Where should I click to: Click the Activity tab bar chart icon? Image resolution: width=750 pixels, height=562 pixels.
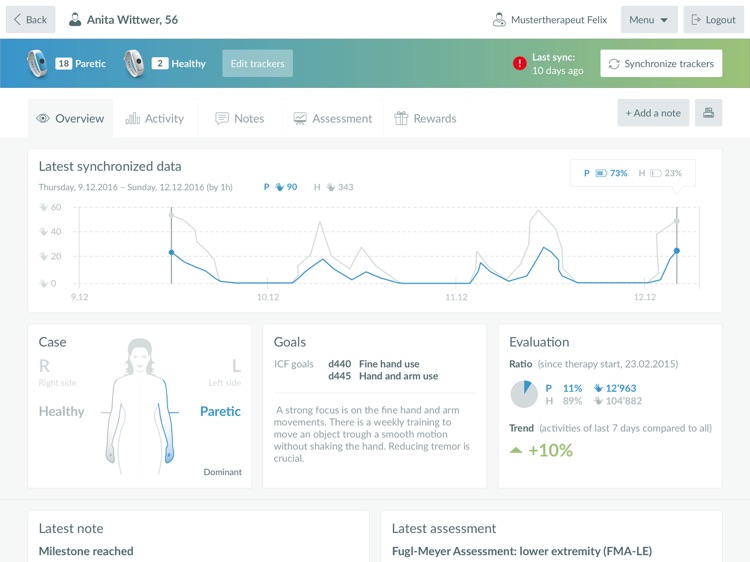[x=132, y=118]
